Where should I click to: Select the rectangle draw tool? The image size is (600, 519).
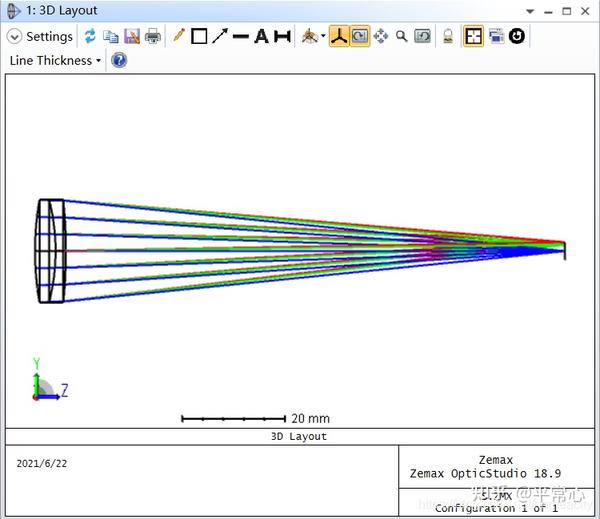pyautogui.click(x=199, y=37)
